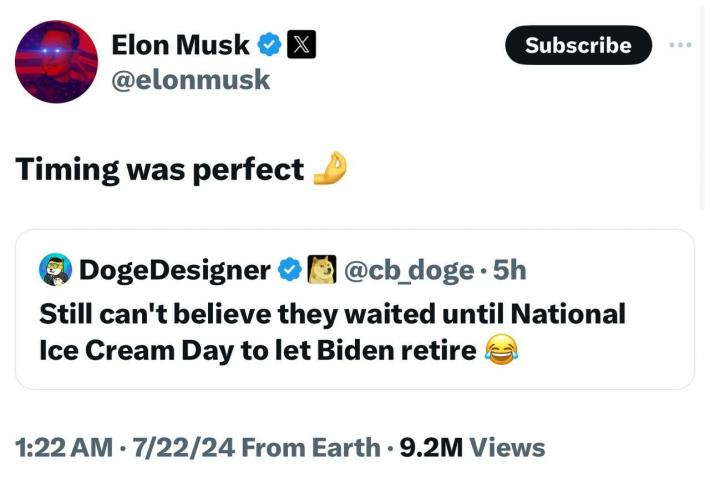Click the pinched fingers emoji
Image resolution: width=710 pixels, height=478 pixels.
(x=329, y=170)
